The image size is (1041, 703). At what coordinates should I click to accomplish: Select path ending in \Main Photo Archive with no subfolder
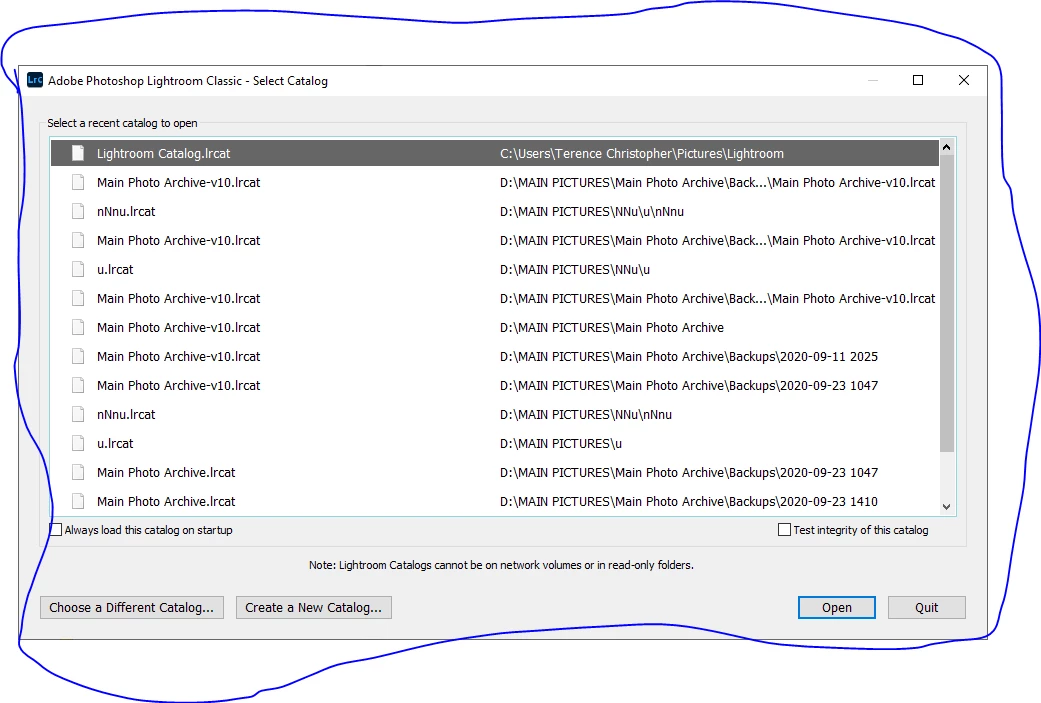pyautogui.click(x=611, y=327)
